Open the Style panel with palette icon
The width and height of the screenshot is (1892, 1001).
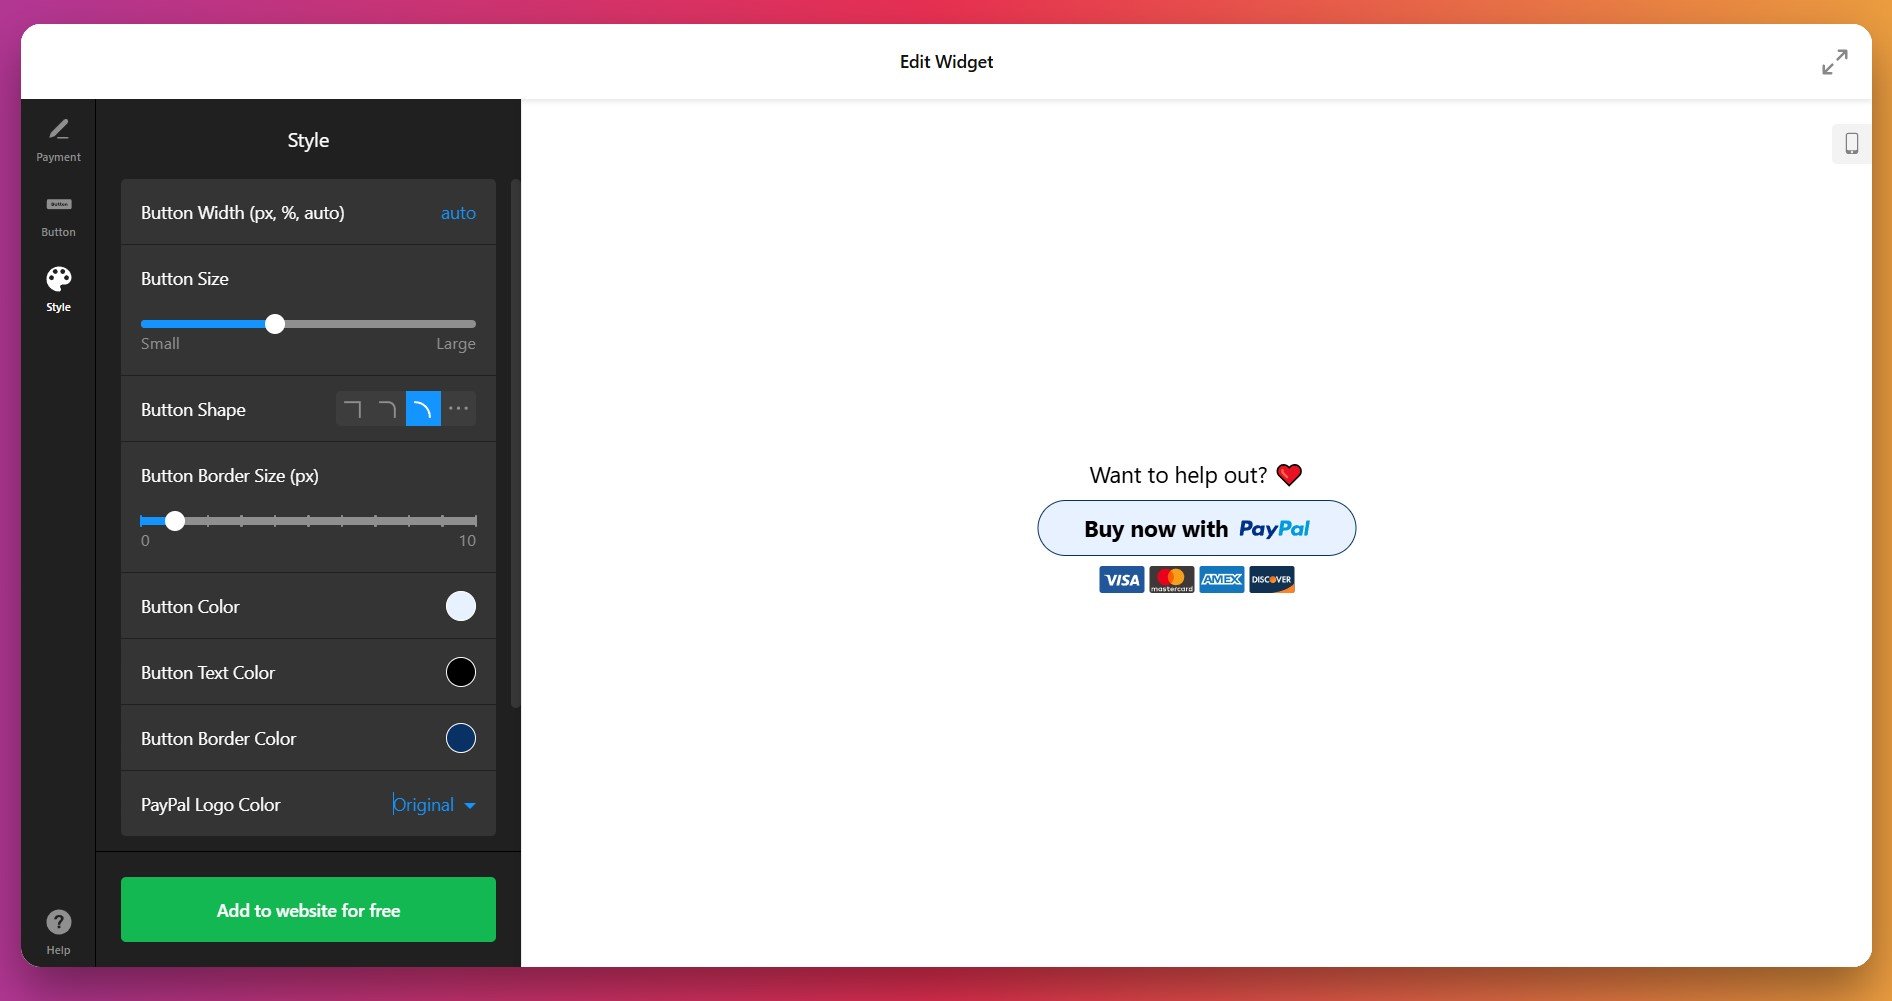pyautogui.click(x=58, y=288)
